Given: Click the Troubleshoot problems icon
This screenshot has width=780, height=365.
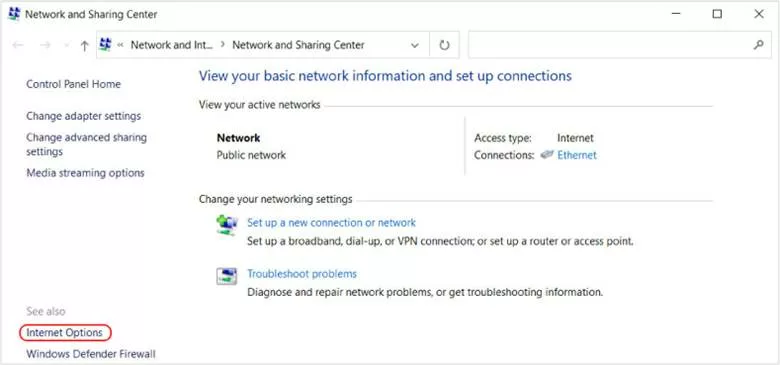Looking at the screenshot, I should tap(226, 275).
